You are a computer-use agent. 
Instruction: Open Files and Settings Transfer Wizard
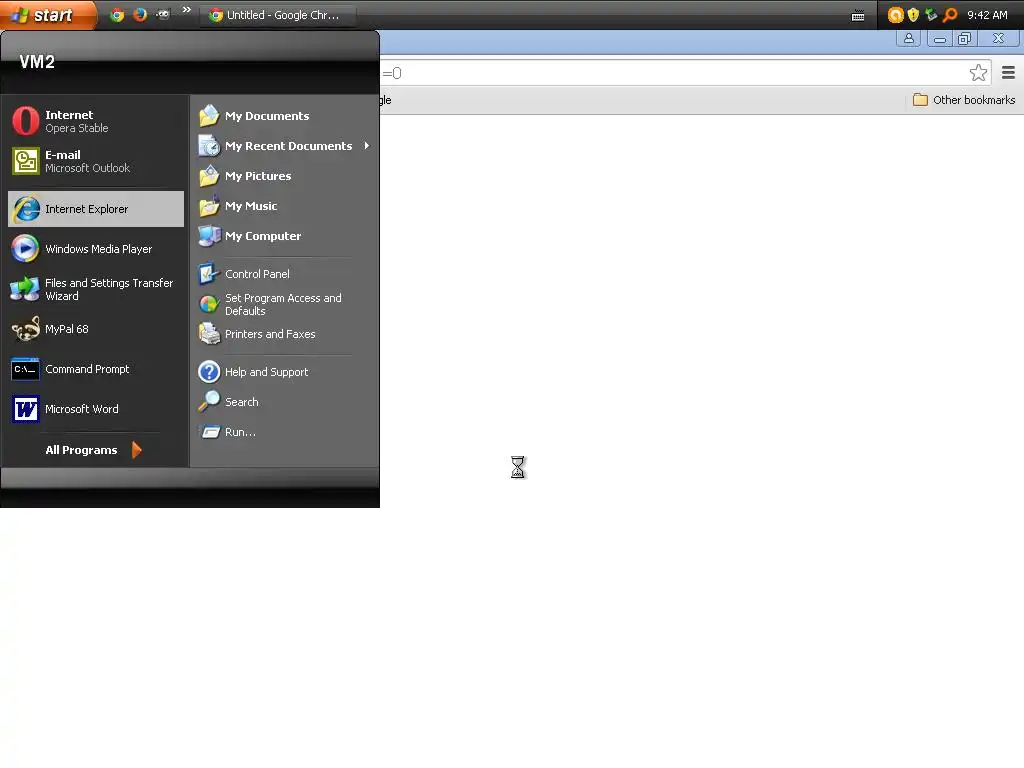pos(95,289)
